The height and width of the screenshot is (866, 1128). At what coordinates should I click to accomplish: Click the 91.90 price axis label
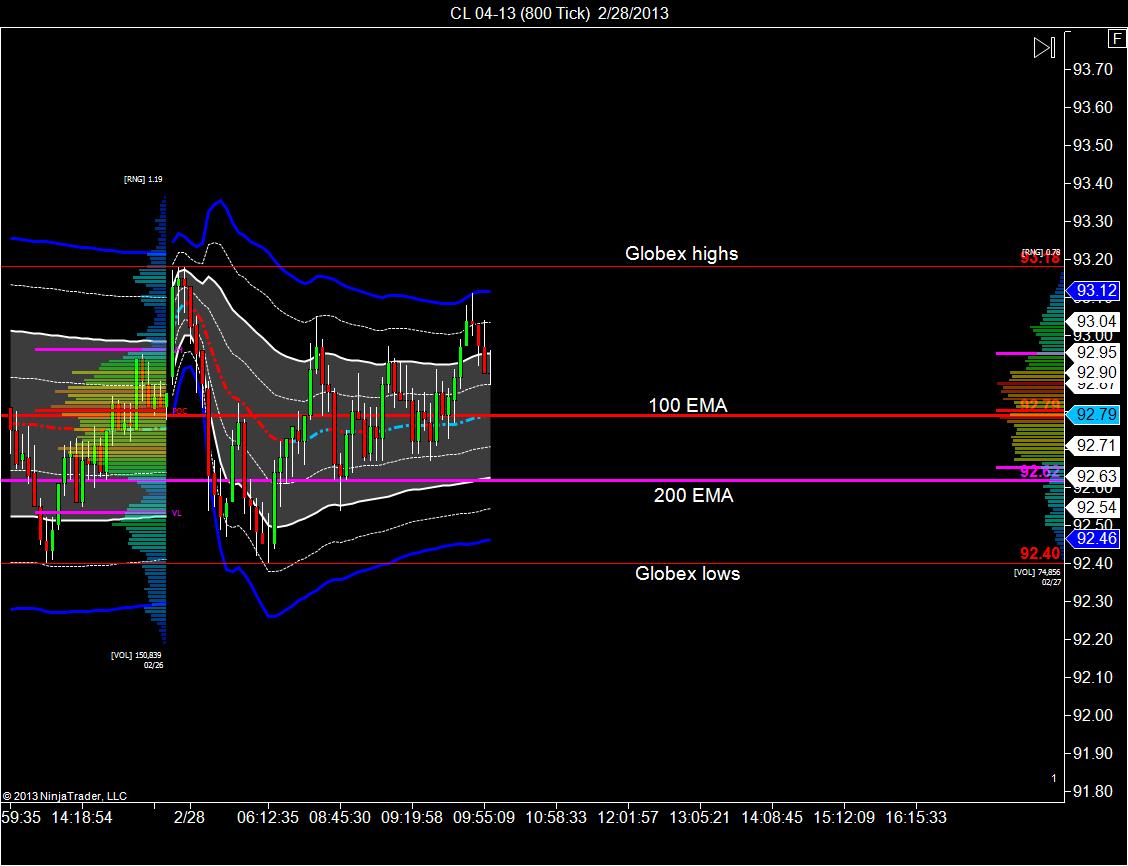(x=1093, y=754)
